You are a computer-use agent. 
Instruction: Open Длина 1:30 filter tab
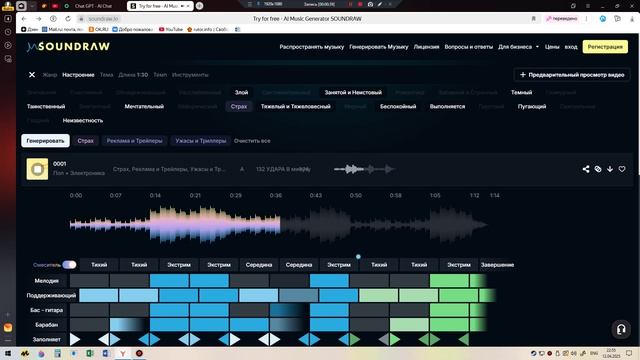pyautogui.click(x=133, y=75)
